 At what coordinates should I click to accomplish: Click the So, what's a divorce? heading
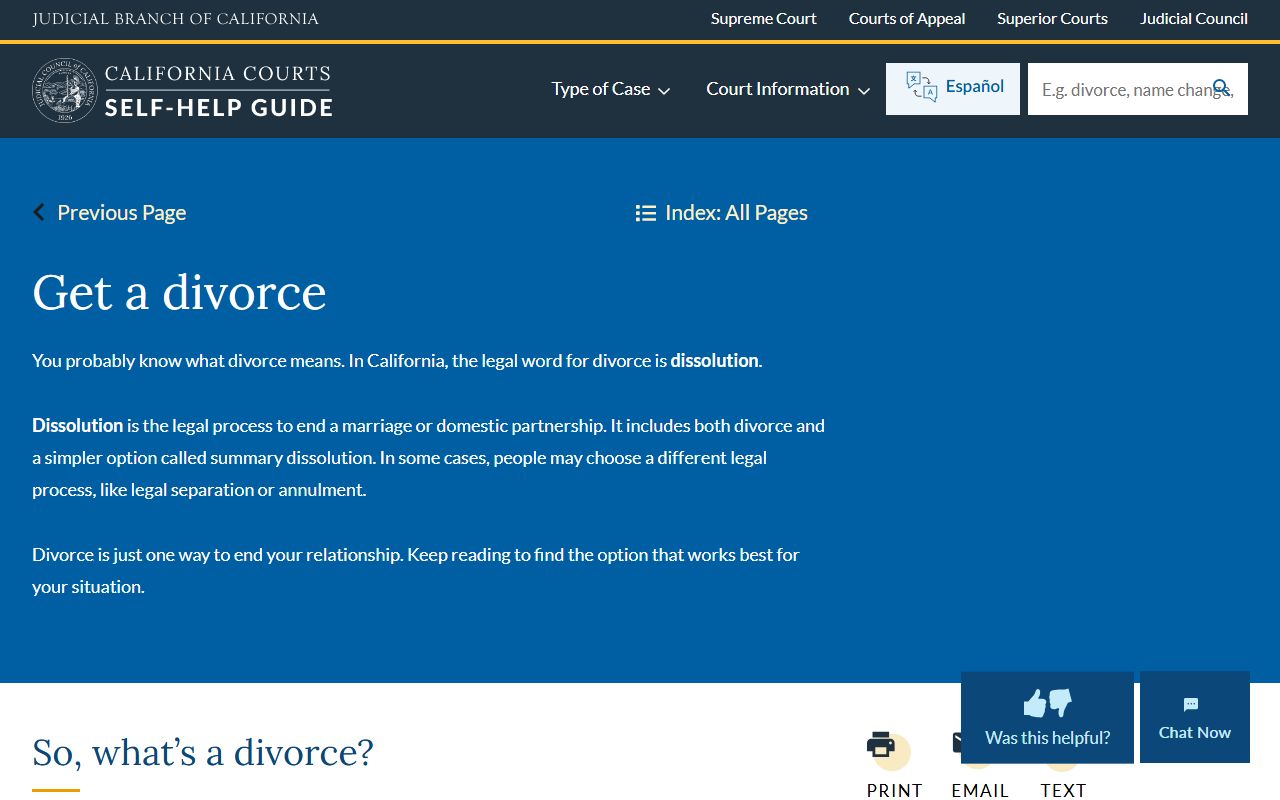click(x=203, y=752)
